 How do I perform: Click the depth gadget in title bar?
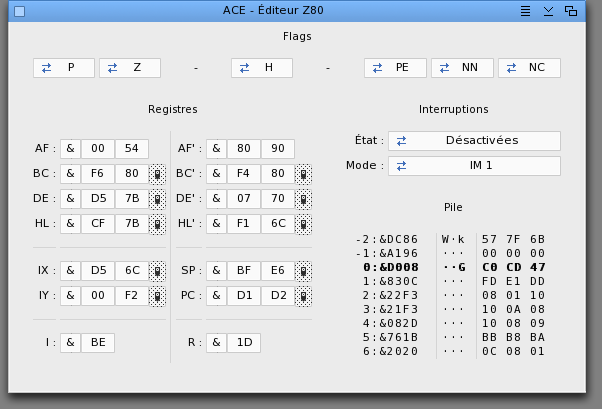(x=571, y=11)
